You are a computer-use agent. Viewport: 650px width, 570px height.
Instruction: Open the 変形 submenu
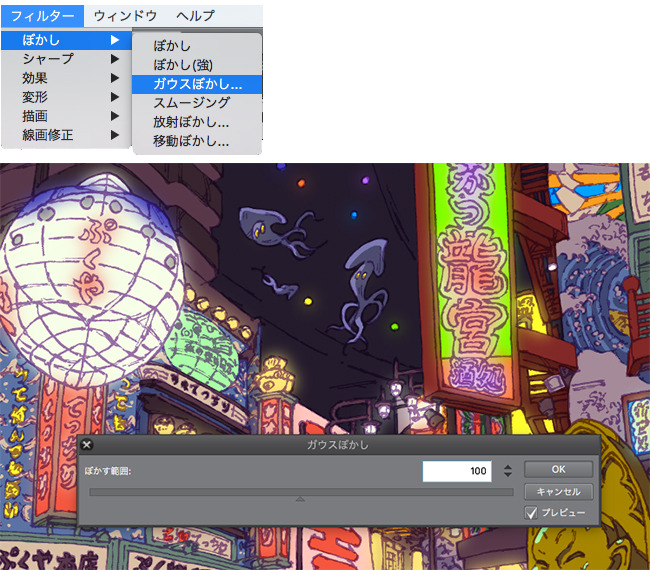tap(66, 97)
